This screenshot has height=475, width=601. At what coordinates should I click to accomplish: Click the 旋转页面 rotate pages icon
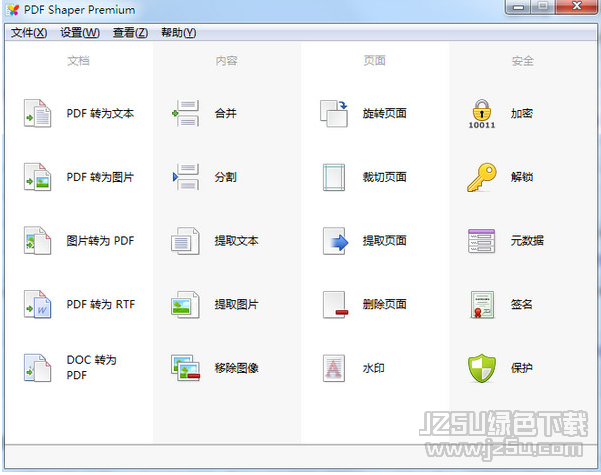click(x=334, y=113)
